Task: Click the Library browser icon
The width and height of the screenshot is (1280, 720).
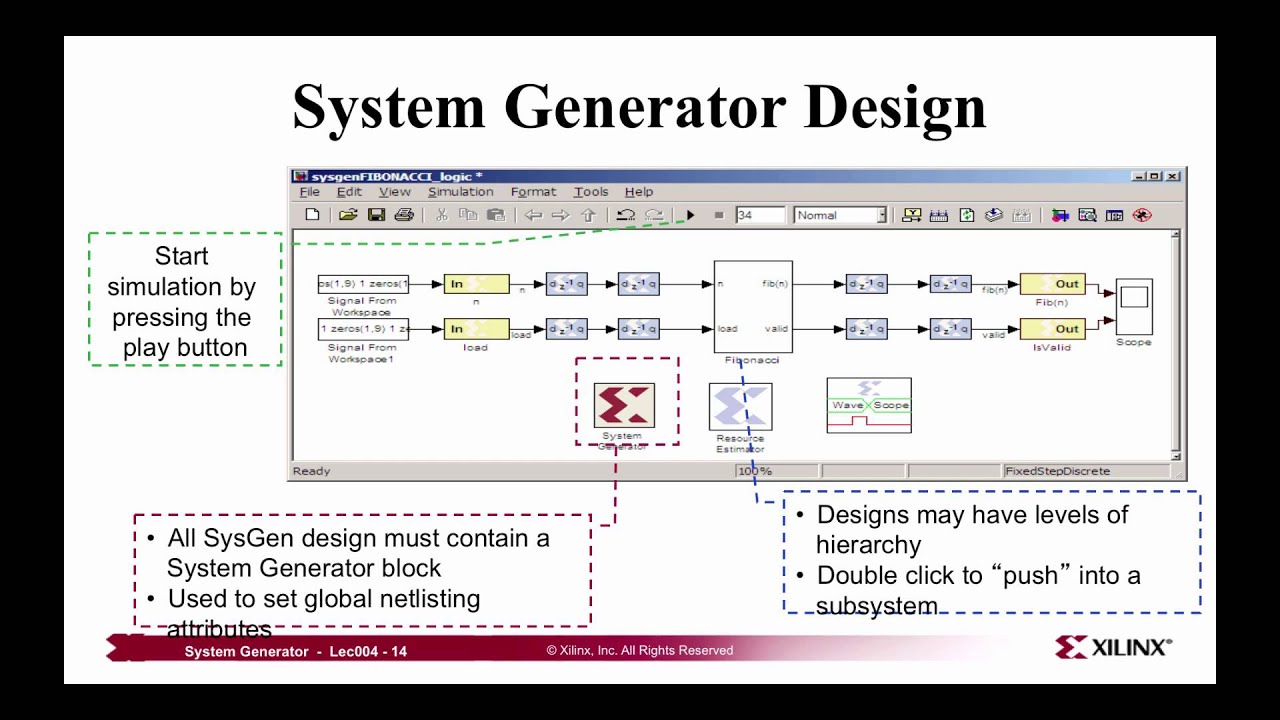Action: [1060, 215]
